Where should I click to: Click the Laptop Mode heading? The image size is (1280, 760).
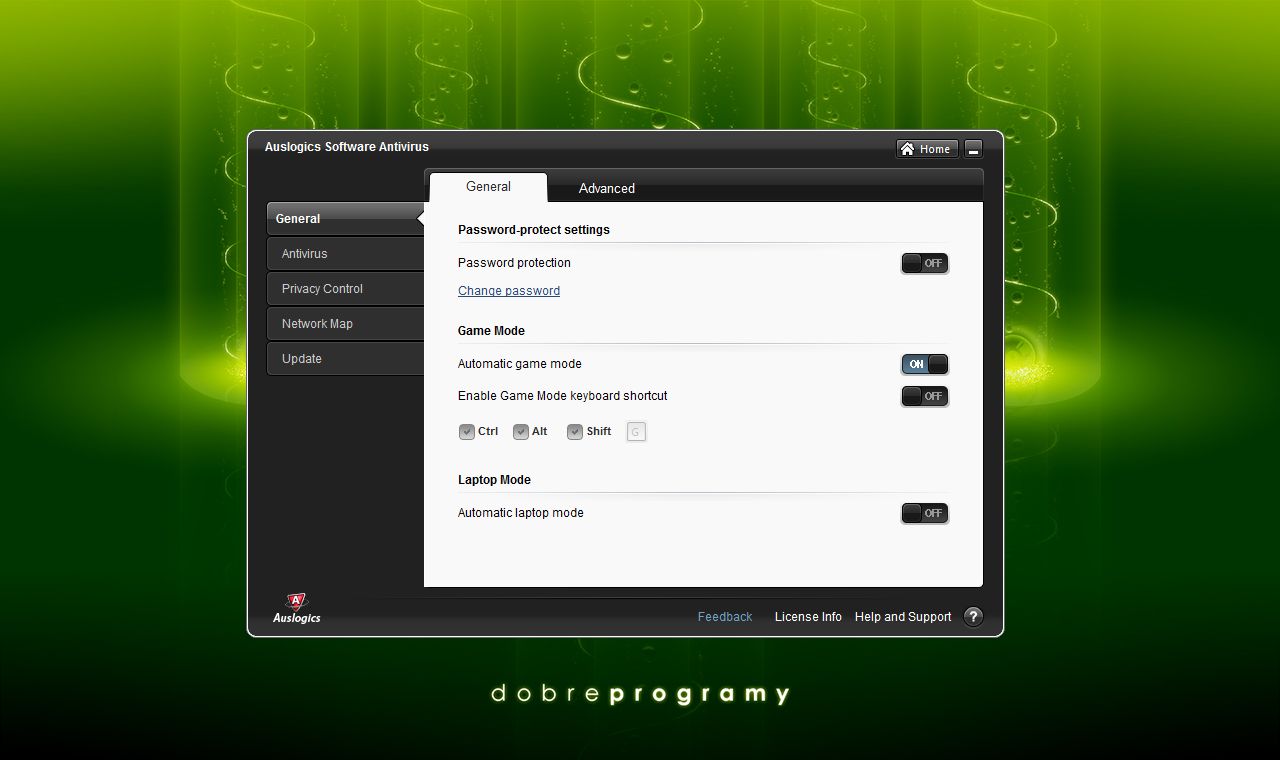click(494, 480)
